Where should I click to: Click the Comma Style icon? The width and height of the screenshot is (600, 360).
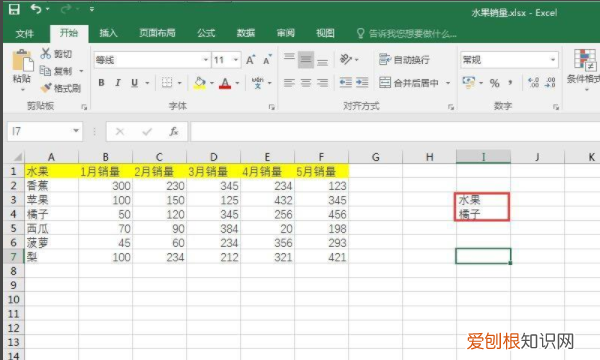(x=510, y=83)
